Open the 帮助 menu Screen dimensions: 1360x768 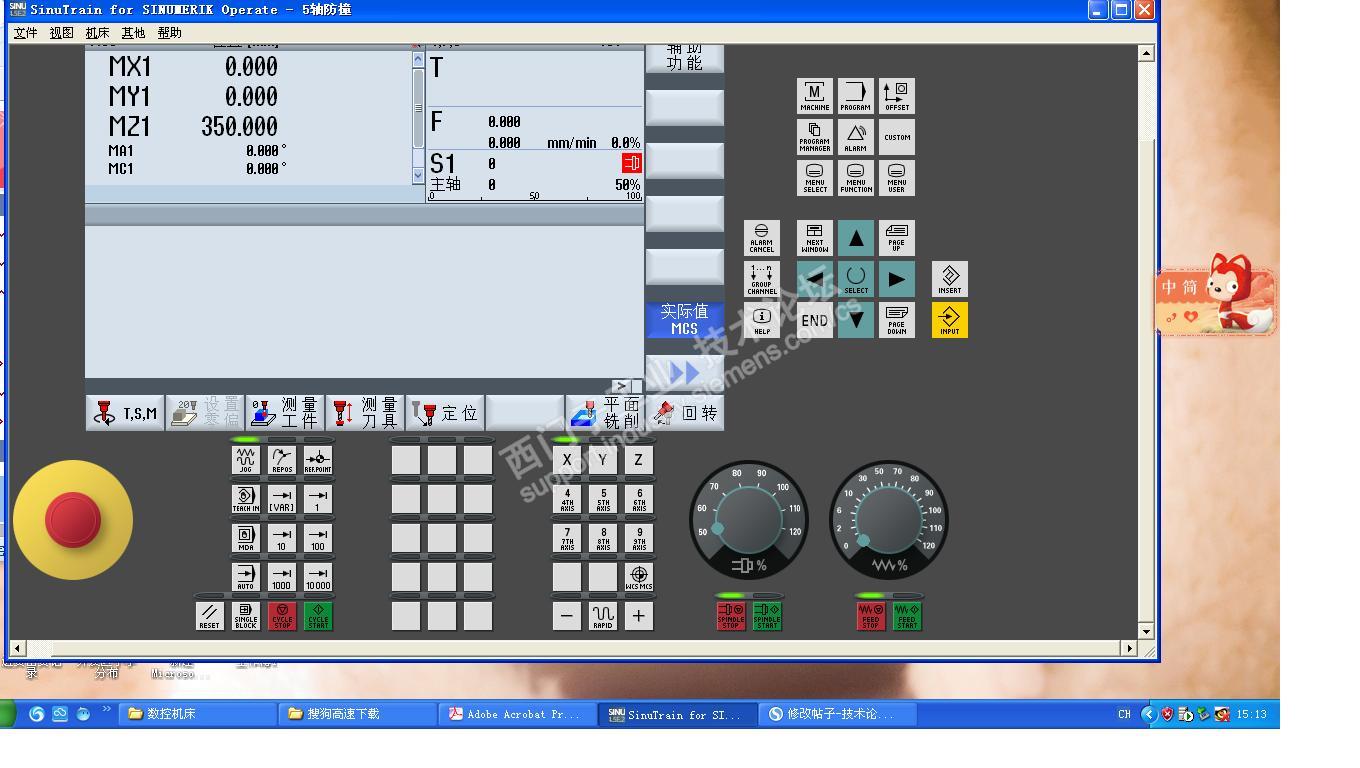pyautogui.click(x=169, y=33)
